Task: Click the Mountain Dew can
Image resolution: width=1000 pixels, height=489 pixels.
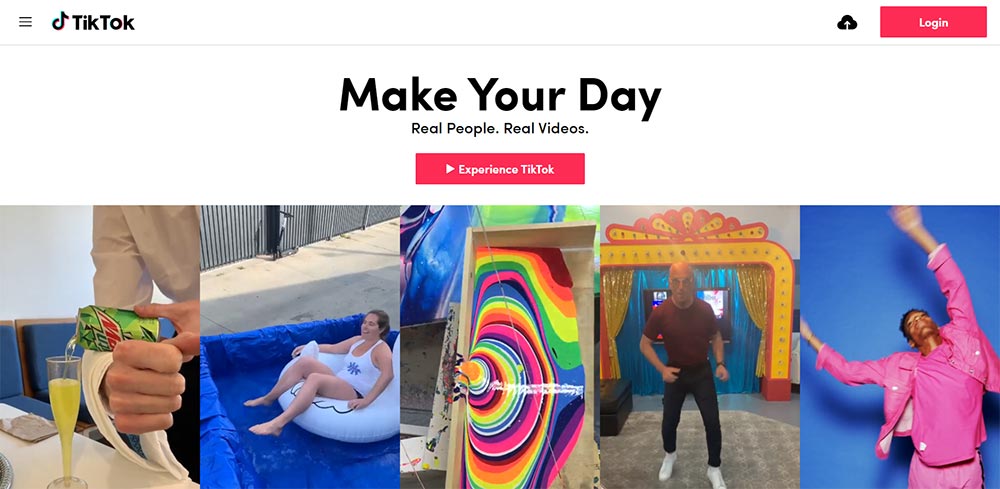Action: pyautogui.click(x=117, y=328)
